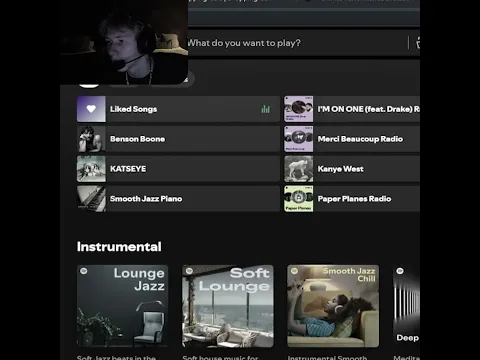Click the Spotify logo on Soft Lounge cover
This screenshot has height=360, width=480.
click(189, 271)
